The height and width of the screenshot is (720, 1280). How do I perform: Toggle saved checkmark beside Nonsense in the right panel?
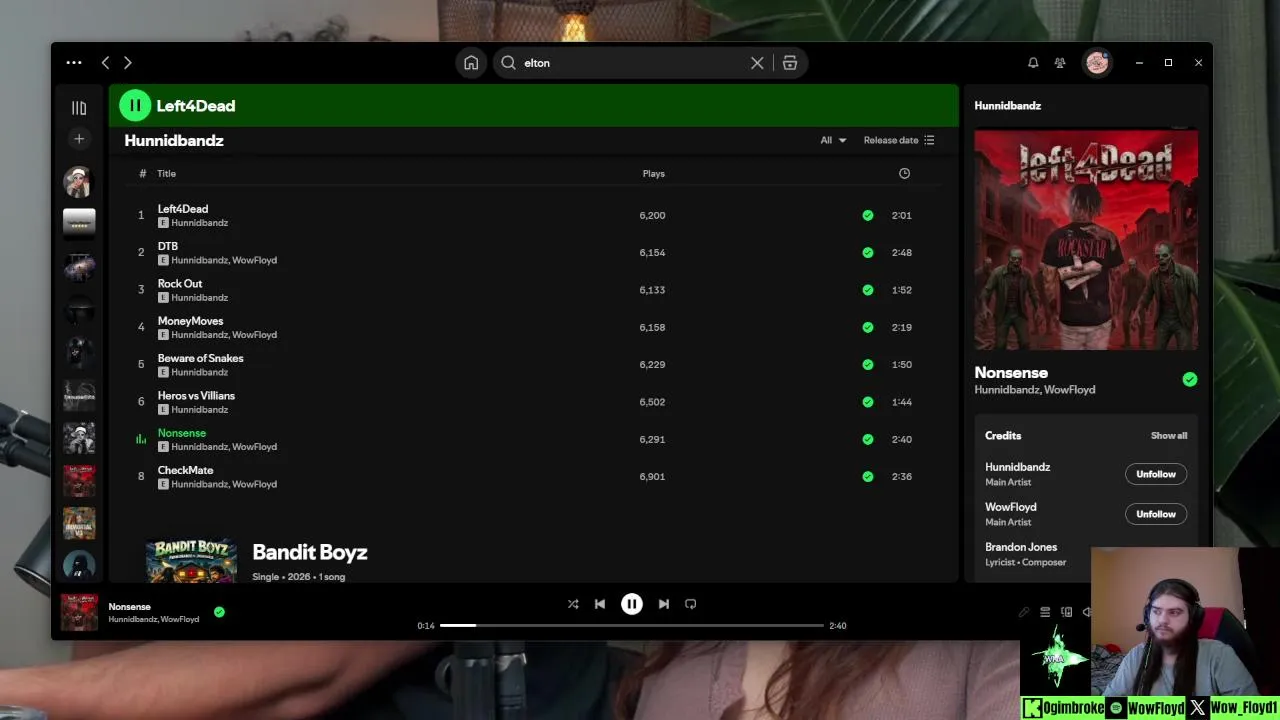coord(1189,379)
